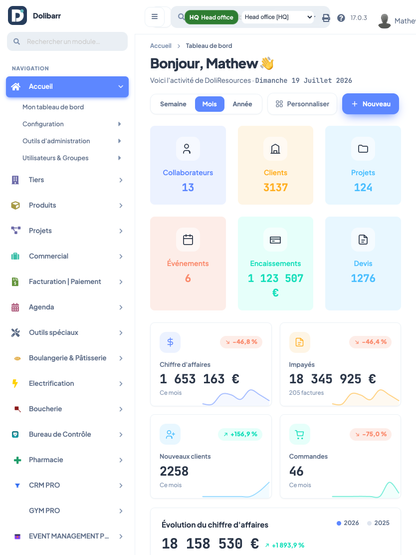Click the Produits box icon
This screenshot has height=555, width=416.
click(15, 205)
